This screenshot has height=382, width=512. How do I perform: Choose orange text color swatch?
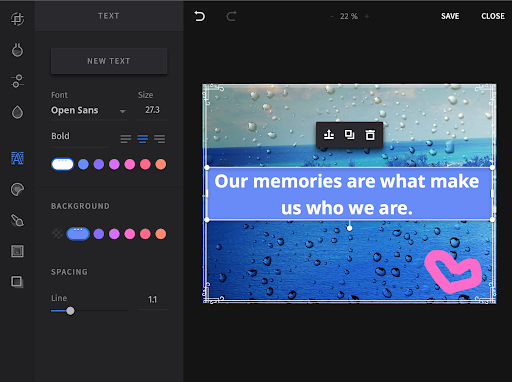point(161,164)
